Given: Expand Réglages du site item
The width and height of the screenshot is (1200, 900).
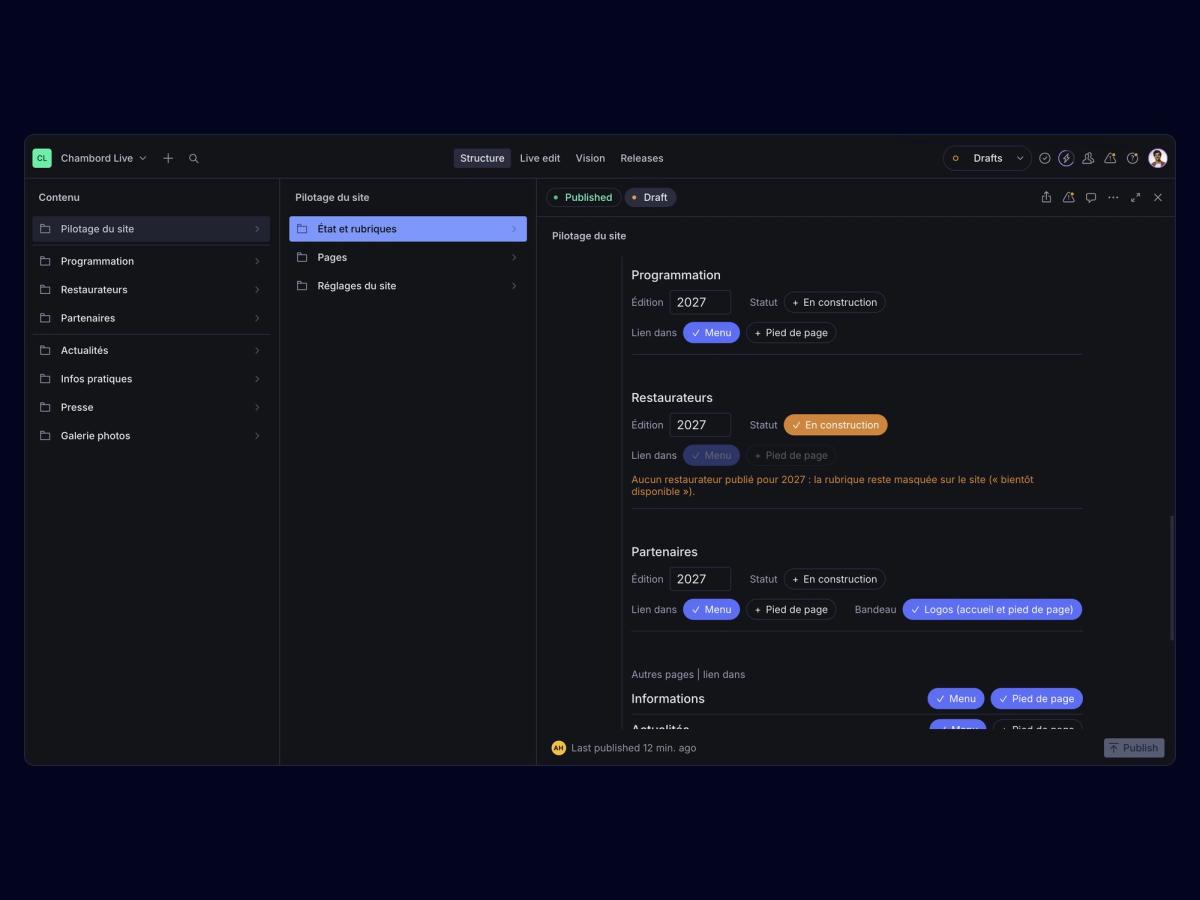Looking at the screenshot, I should click(408, 286).
